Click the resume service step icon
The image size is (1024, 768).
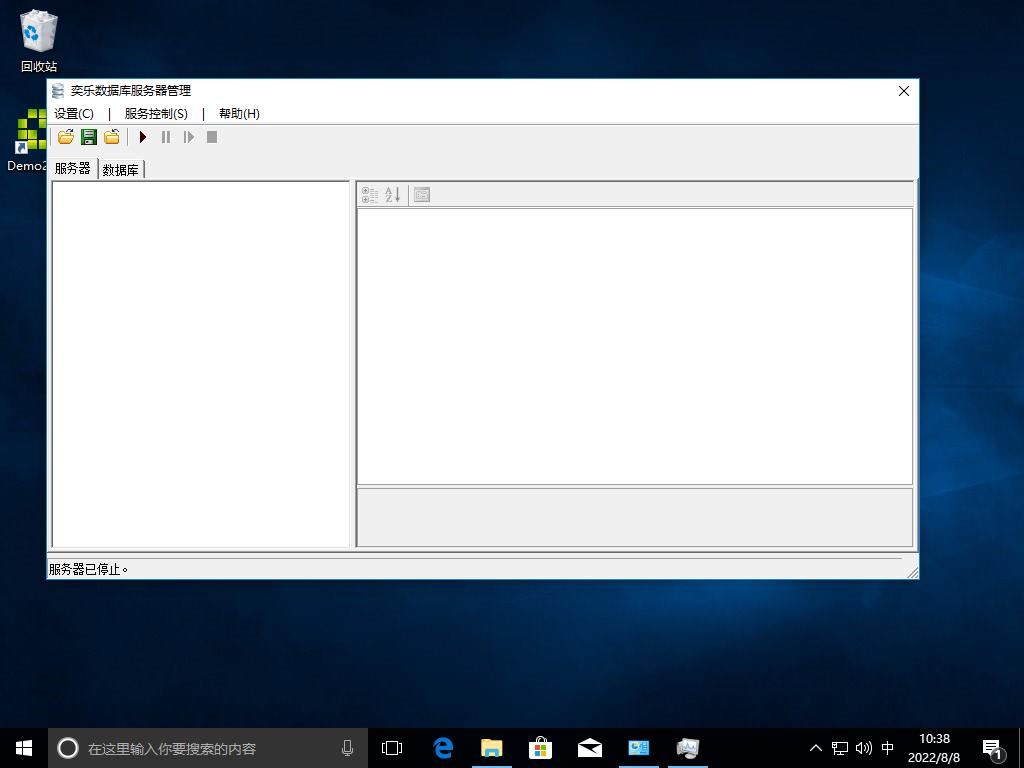pyautogui.click(x=189, y=137)
